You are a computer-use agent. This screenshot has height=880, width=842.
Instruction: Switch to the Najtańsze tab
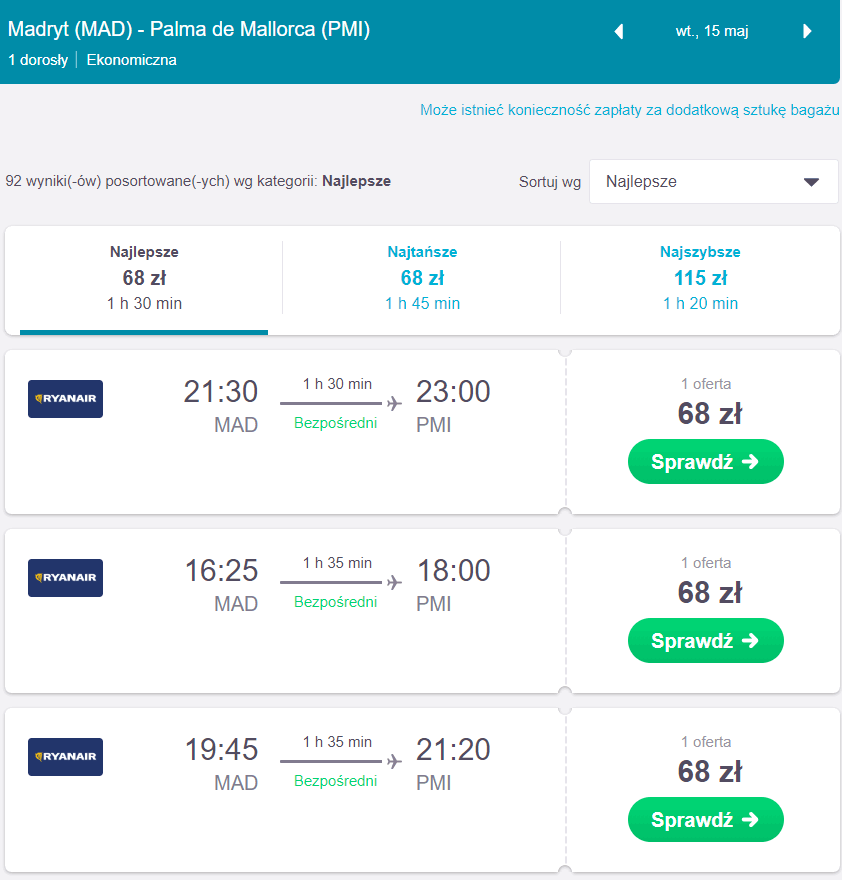click(x=422, y=278)
